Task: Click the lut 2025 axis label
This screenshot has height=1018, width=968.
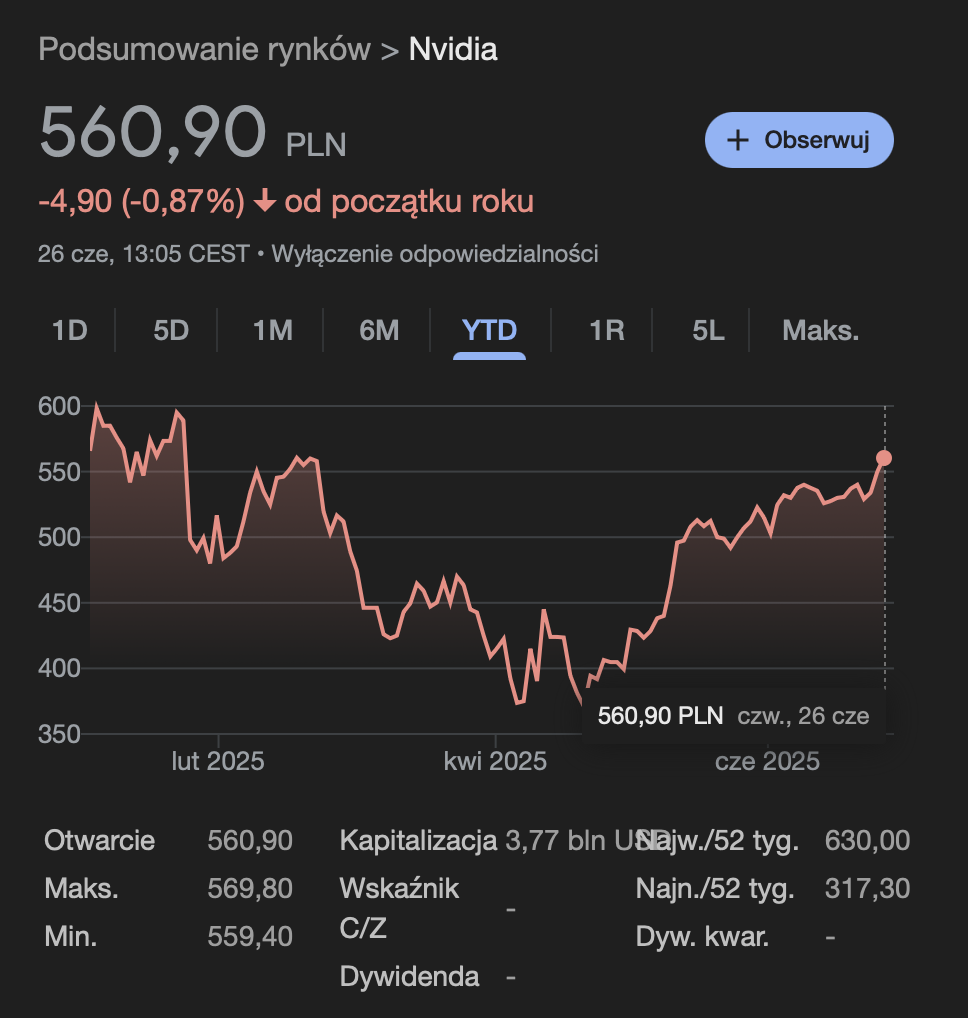Action: coord(218,762)
